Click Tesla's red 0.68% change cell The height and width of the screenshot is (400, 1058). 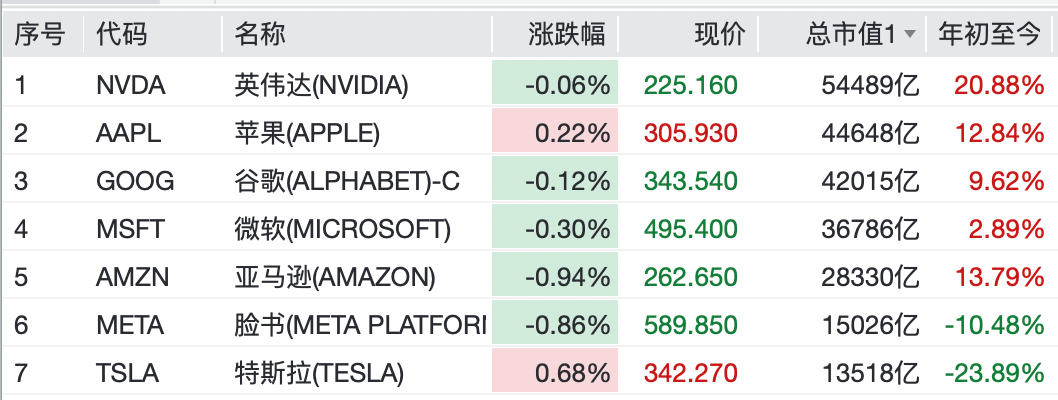555,370
